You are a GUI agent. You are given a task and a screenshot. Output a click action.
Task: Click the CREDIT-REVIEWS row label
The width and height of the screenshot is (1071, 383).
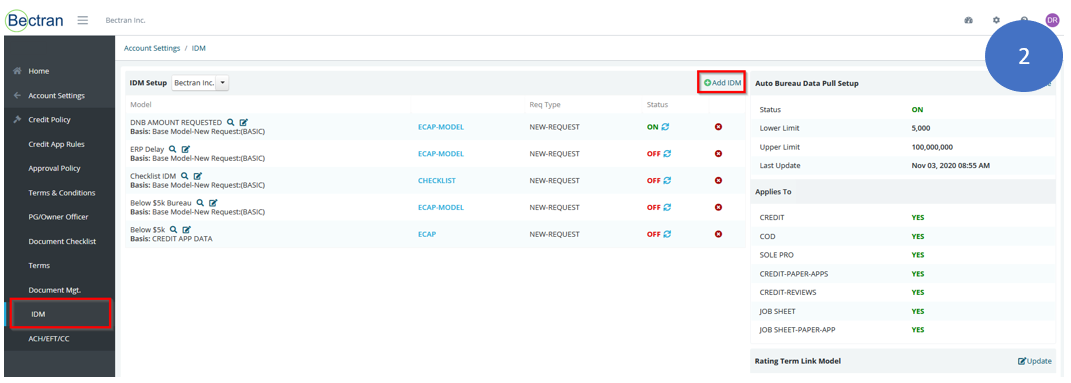(788, 292)
